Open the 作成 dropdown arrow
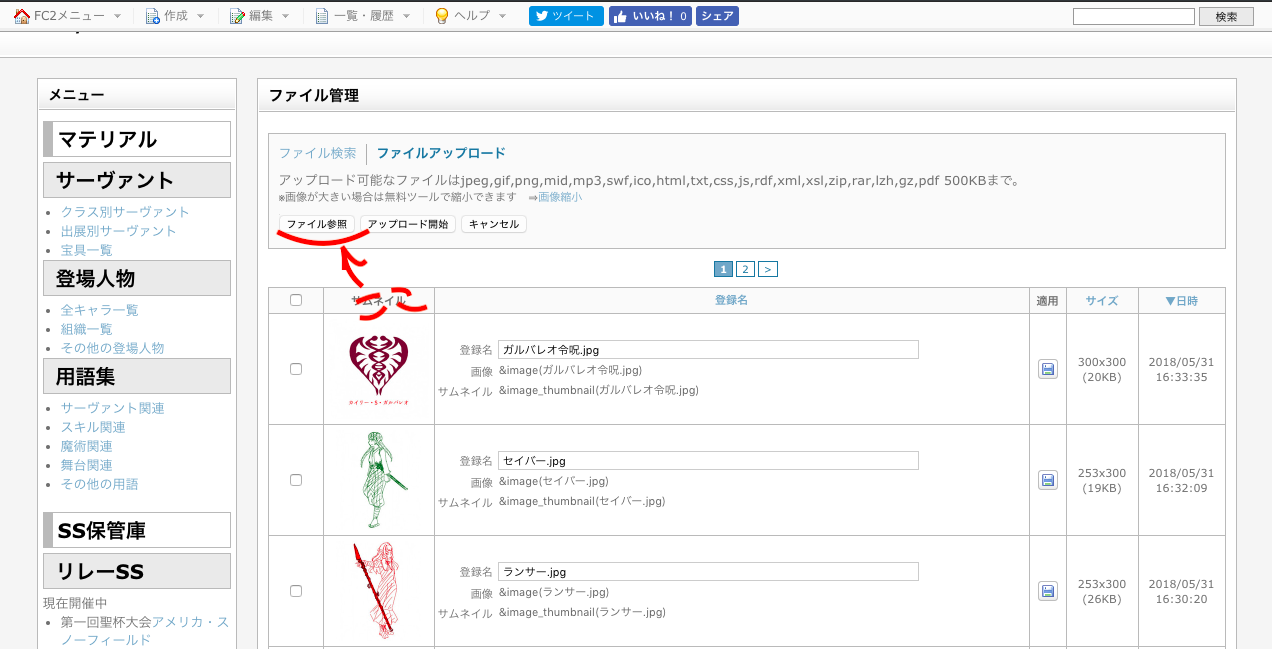Screen dimensions: 1272x649 point(200,17)
